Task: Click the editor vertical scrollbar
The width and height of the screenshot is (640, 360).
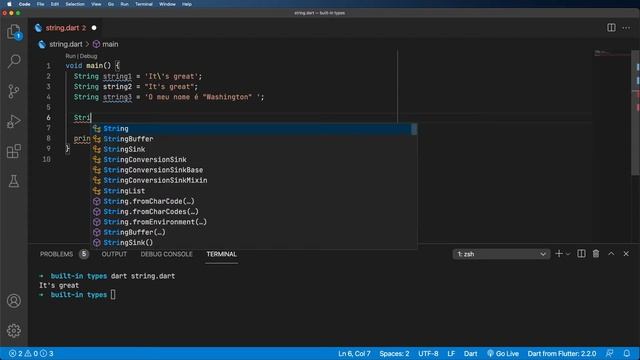Action: point(636,113)
